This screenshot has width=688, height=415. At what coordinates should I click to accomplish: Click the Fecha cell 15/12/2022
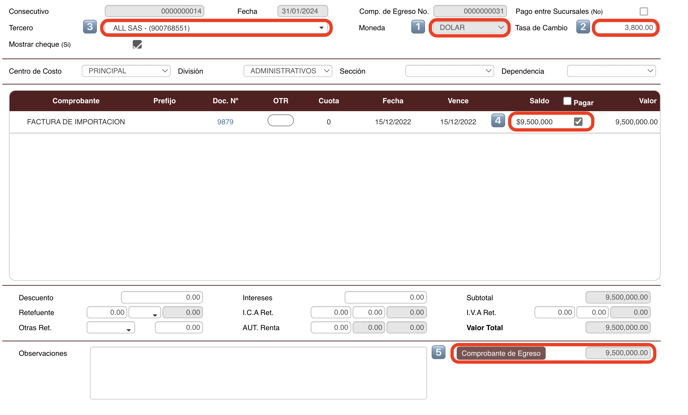pos(393,122)
